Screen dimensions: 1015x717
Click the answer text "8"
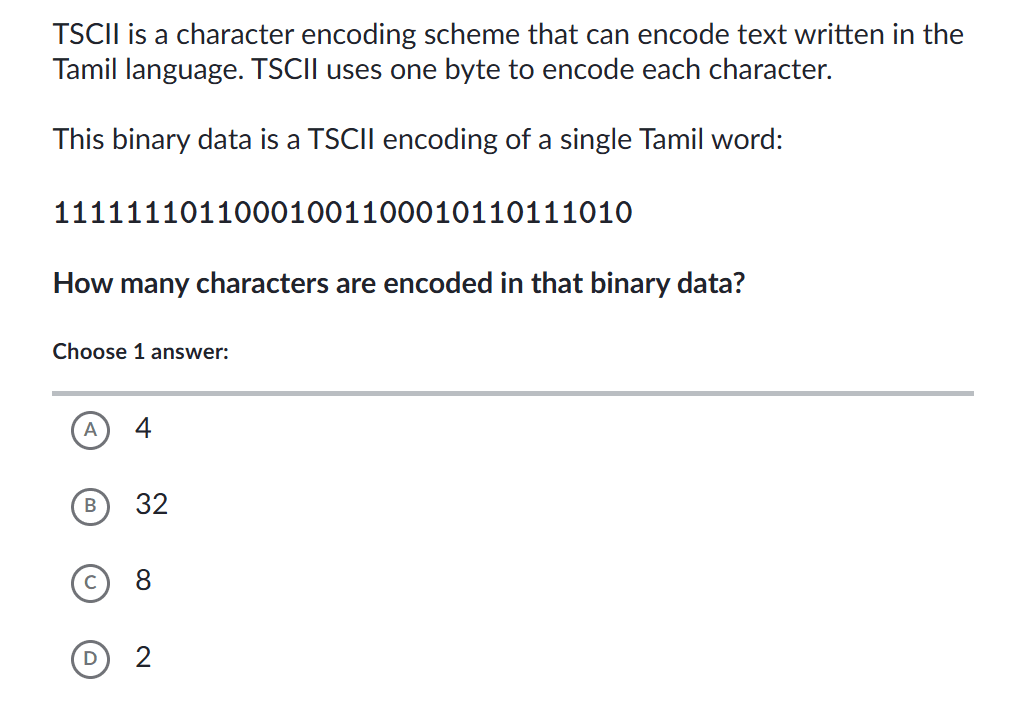(143, 581)
